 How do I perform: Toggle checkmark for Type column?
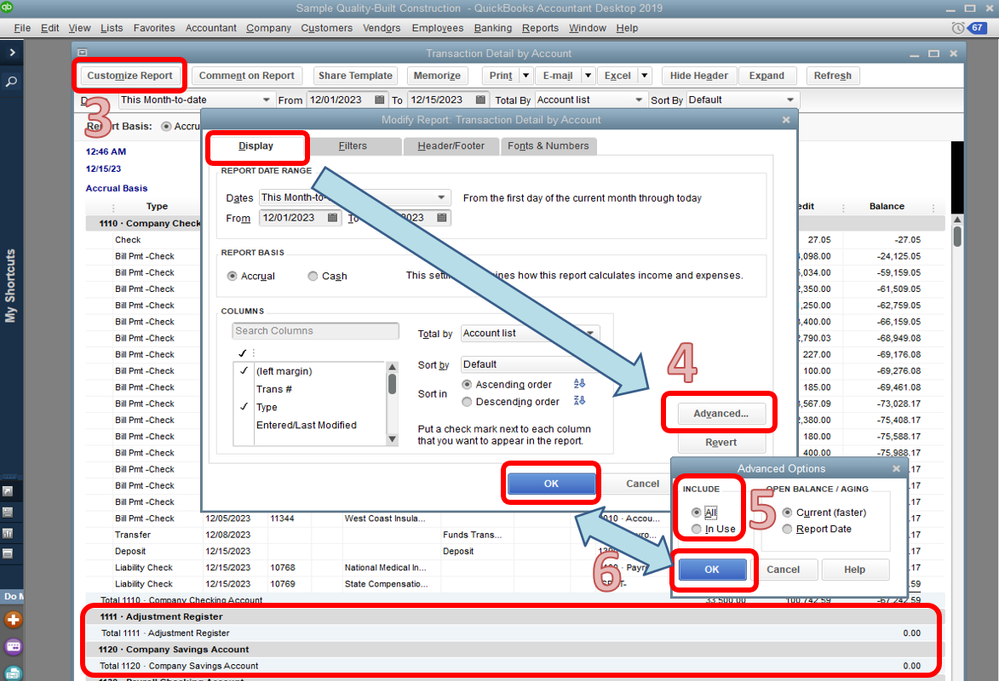[243, 406]
